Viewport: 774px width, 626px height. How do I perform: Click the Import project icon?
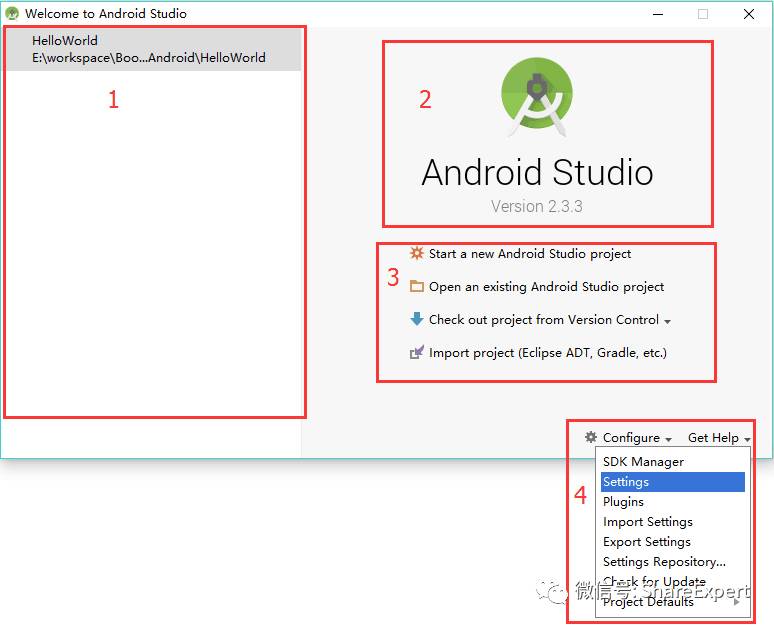point(417,352)
